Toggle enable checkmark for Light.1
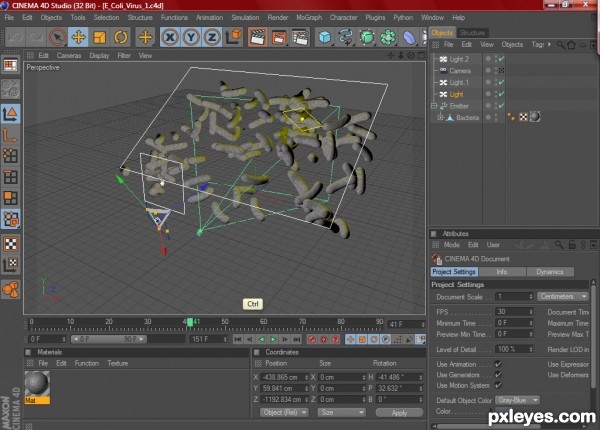This screenshot has width=600, height=430. coord(501,82)
